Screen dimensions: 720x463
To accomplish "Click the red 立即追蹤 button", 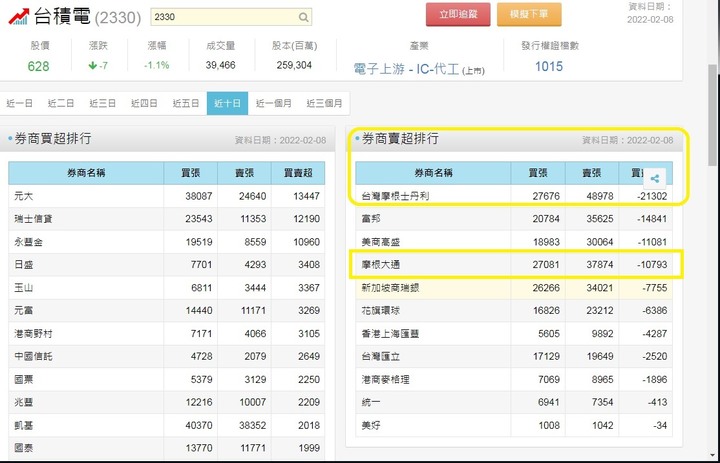I will tap(458, 15).
